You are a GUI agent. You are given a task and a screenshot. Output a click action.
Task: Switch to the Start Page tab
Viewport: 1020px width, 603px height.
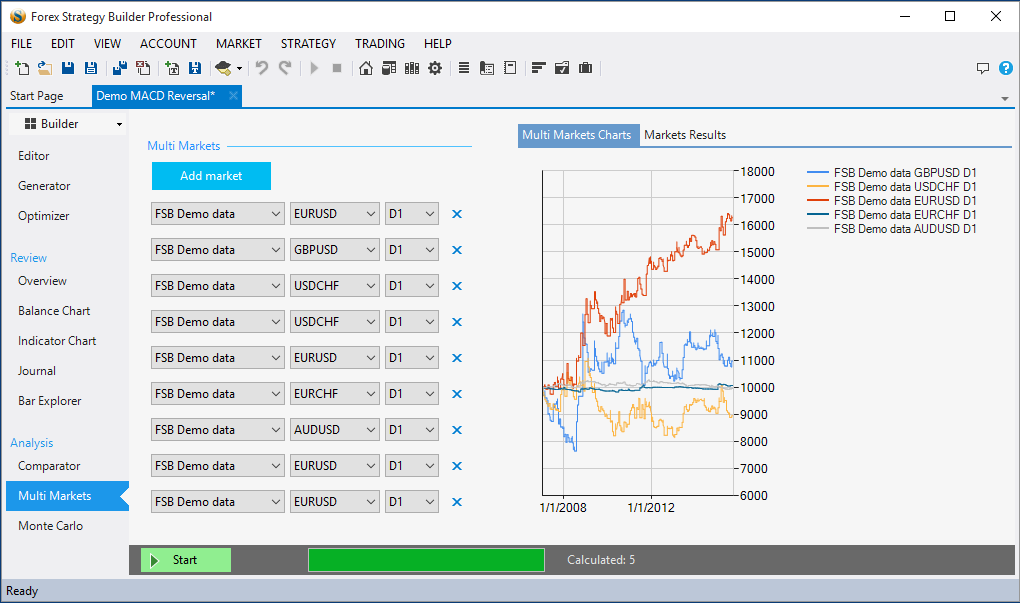pos(36,96)
